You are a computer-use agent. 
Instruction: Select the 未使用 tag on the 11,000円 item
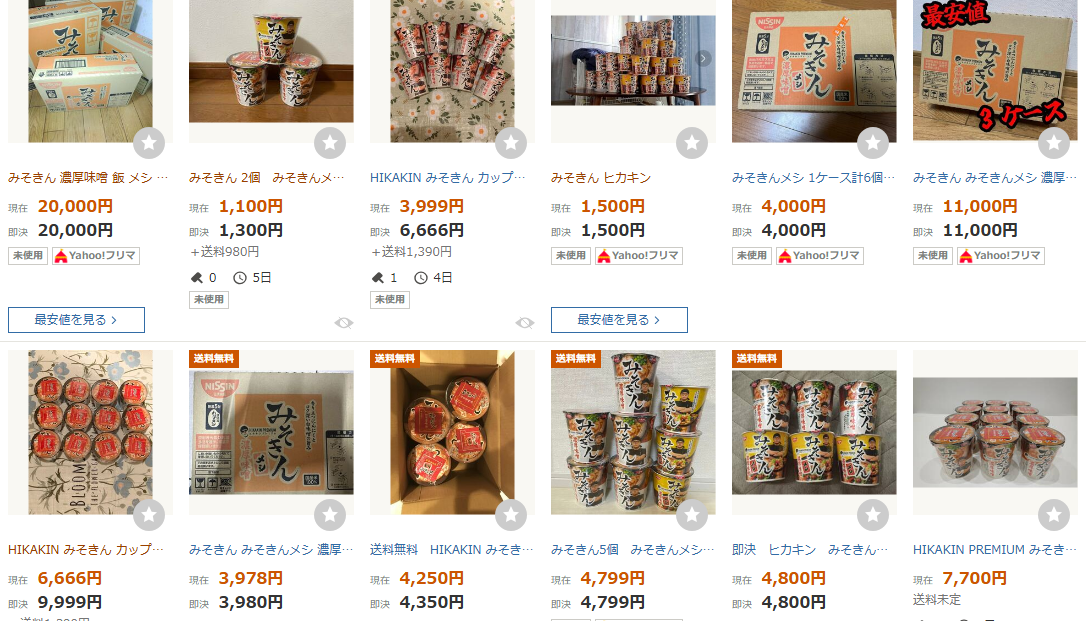[932, 255]
